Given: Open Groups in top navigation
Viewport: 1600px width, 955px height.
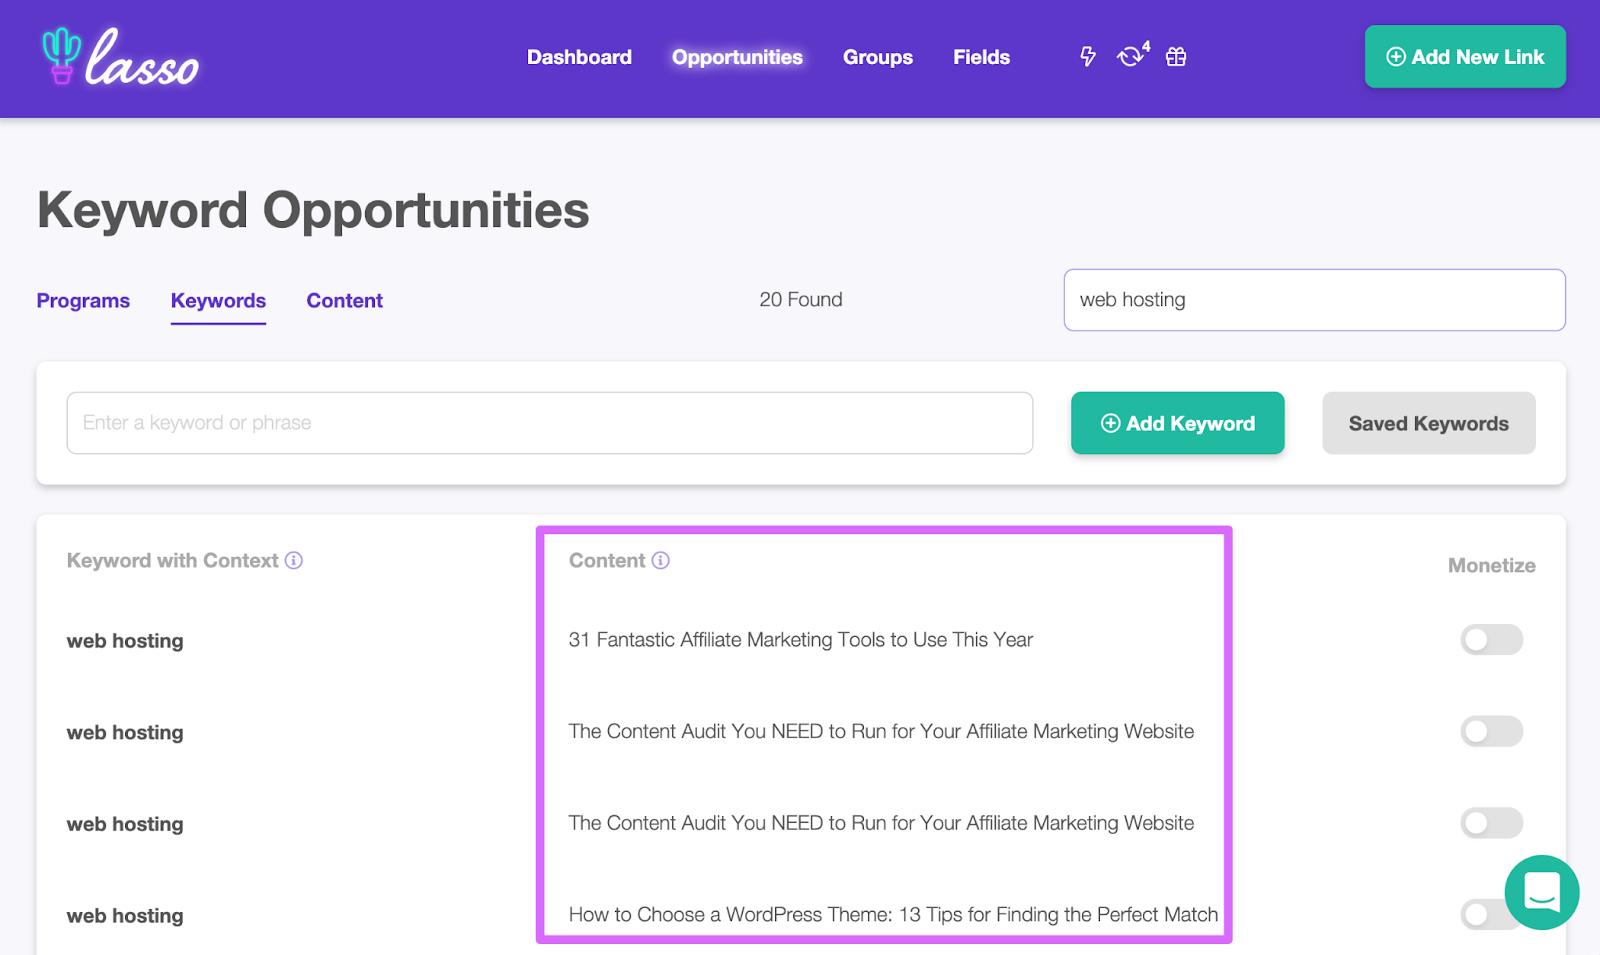Looking at the screenshot, I should click(x=878, y=57).
